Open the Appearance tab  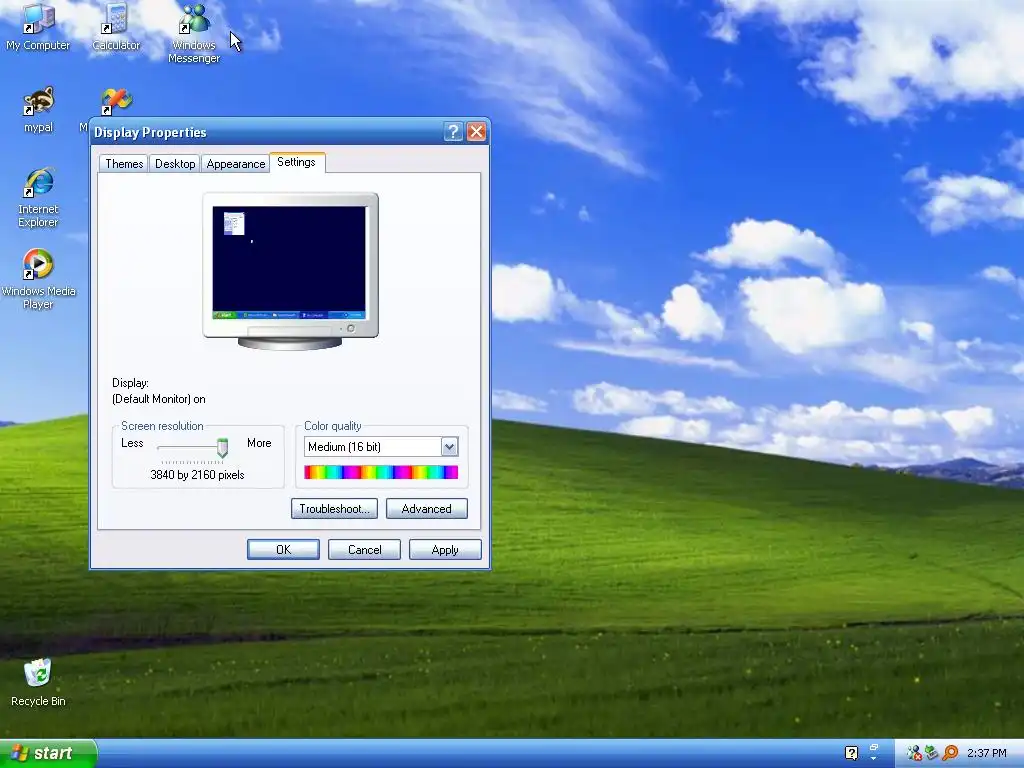[236, 164]
